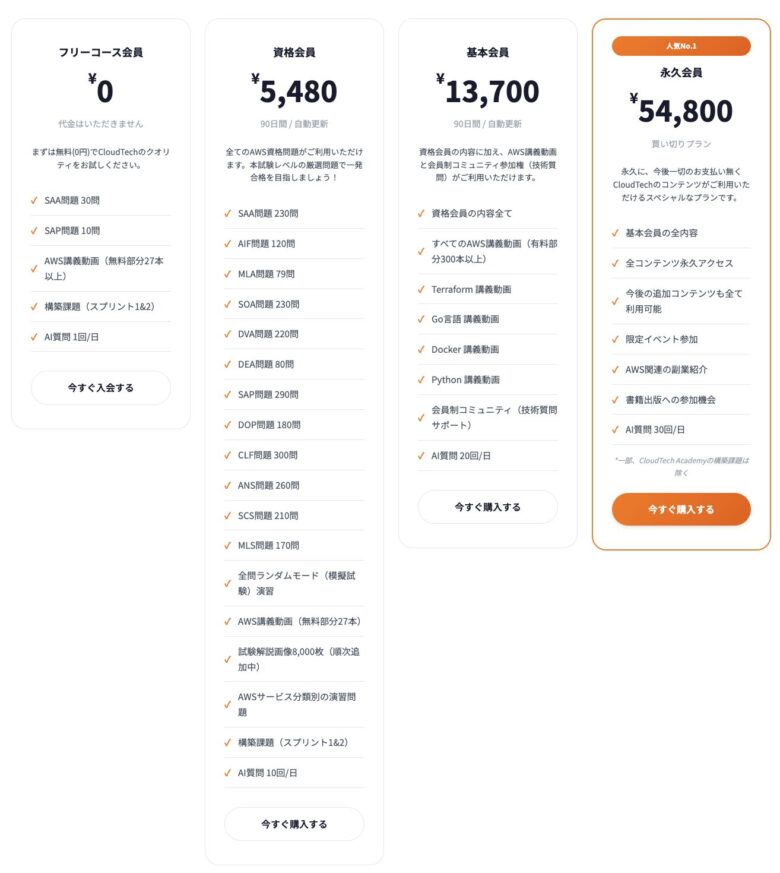Click the 人気No.1 orange badge

click(681, 46)
